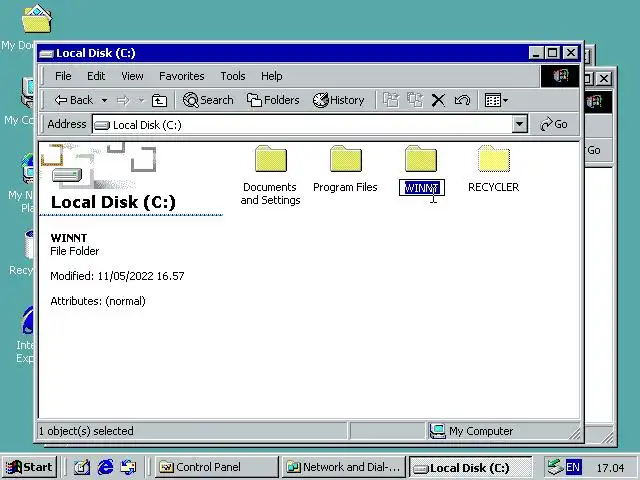Open the Help menu

click(271, 76)
